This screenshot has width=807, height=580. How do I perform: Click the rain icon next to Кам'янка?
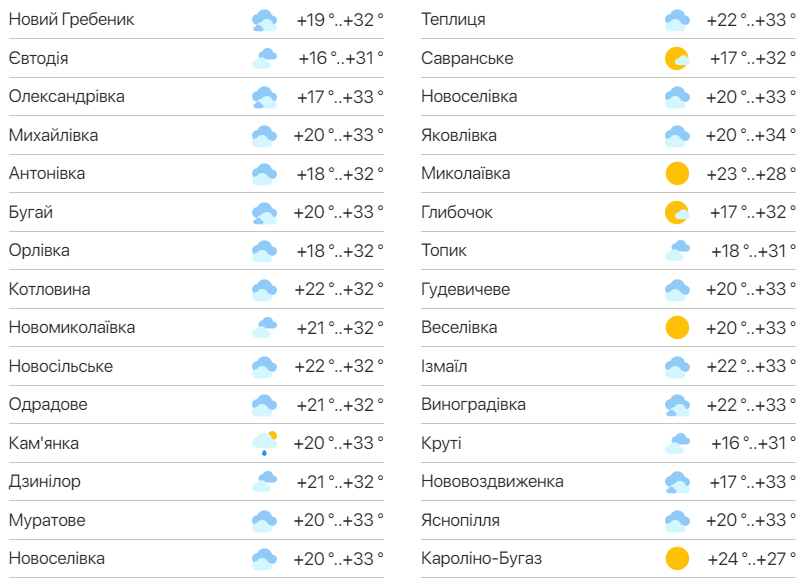click(x=265, y=443)
